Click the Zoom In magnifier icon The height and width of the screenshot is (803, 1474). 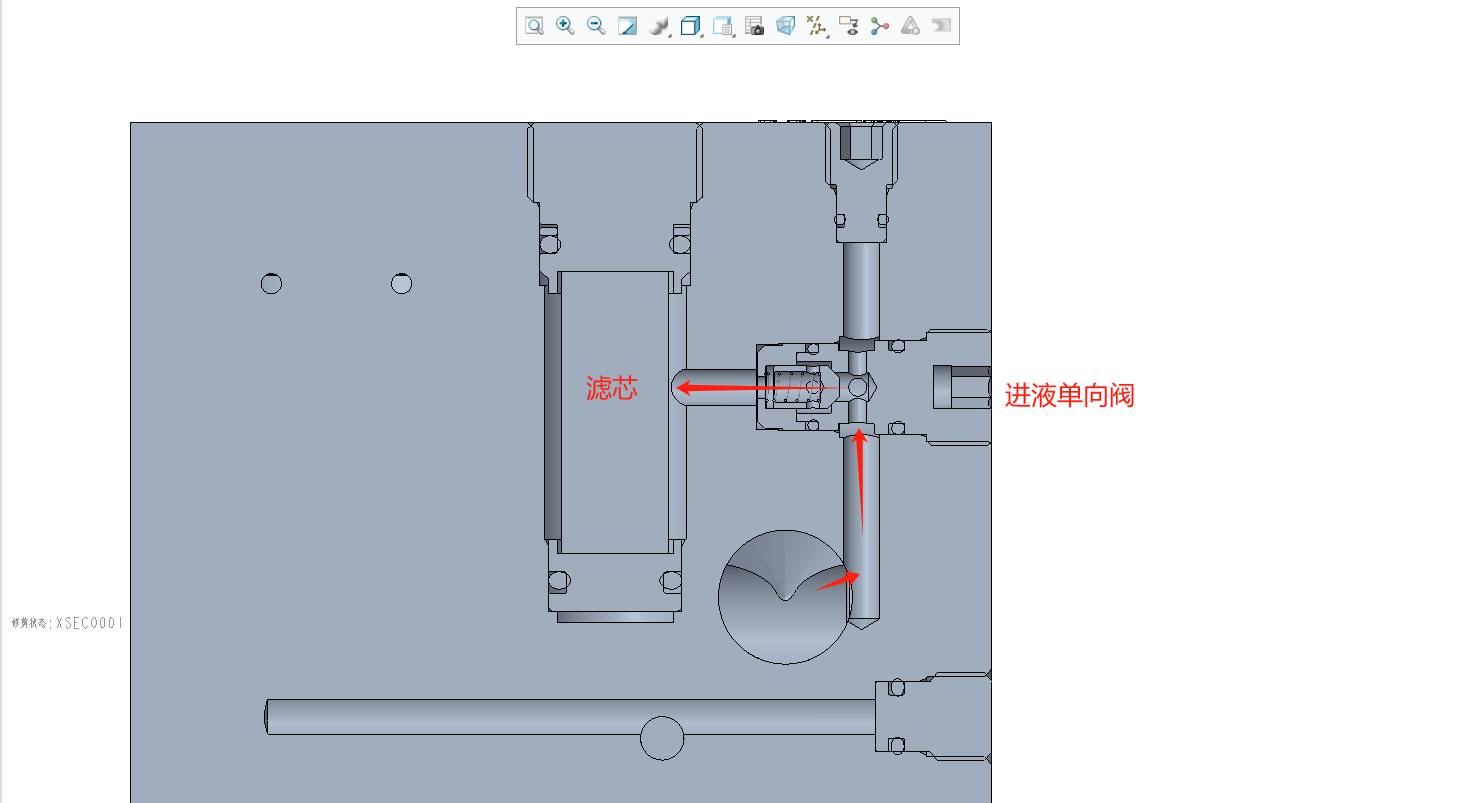(565, 26)
